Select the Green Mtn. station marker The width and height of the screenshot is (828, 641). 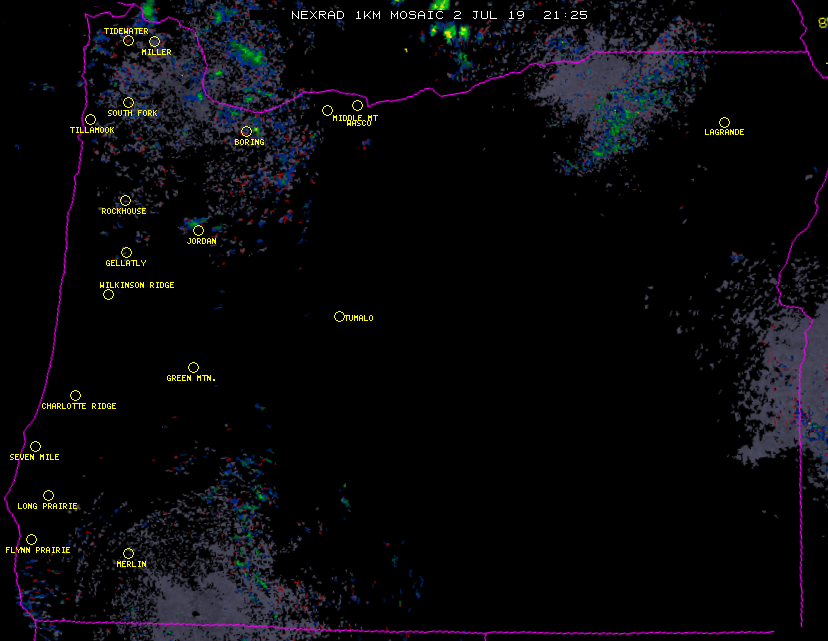coord(193,367)
